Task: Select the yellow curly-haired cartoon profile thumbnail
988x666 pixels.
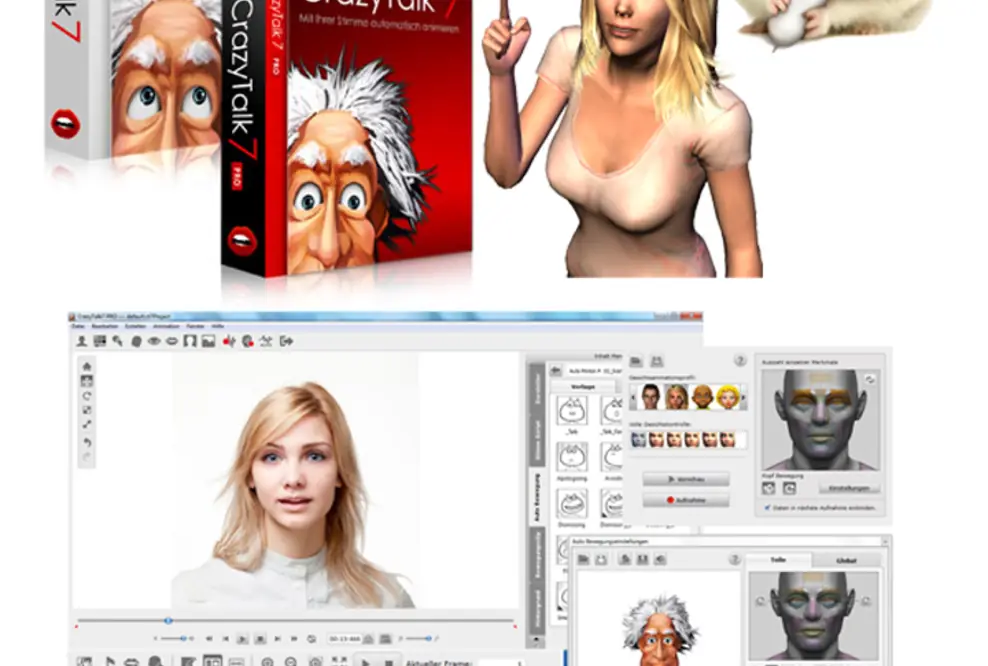Action: 727,397
